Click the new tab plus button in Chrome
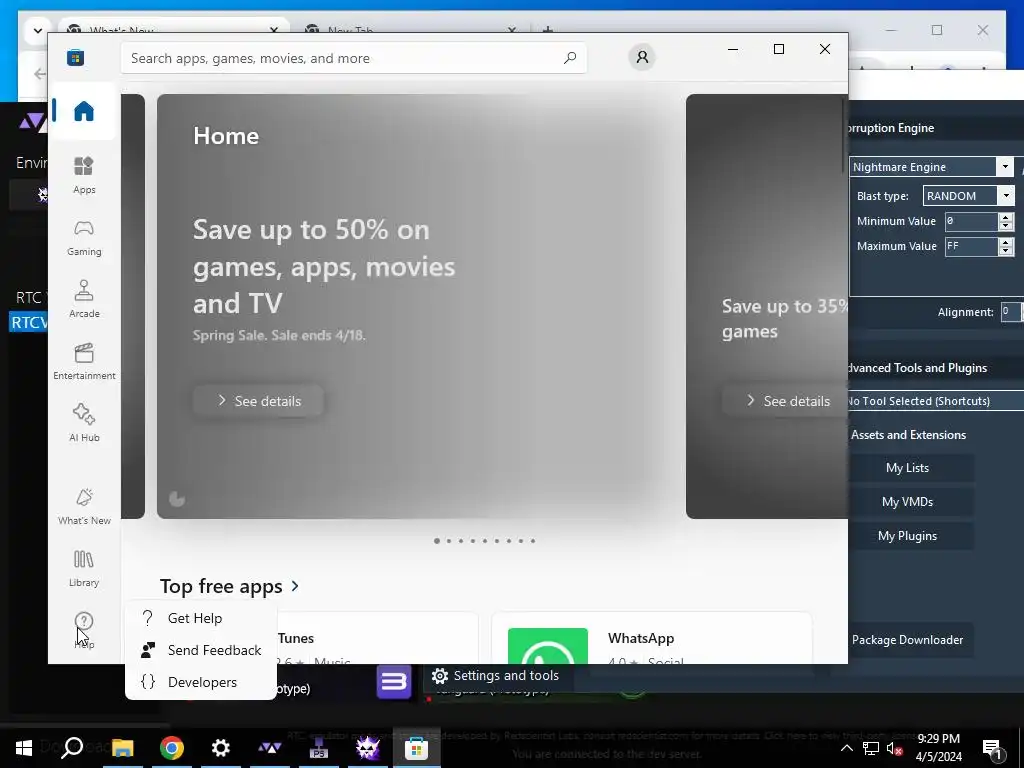 [547, 29]
